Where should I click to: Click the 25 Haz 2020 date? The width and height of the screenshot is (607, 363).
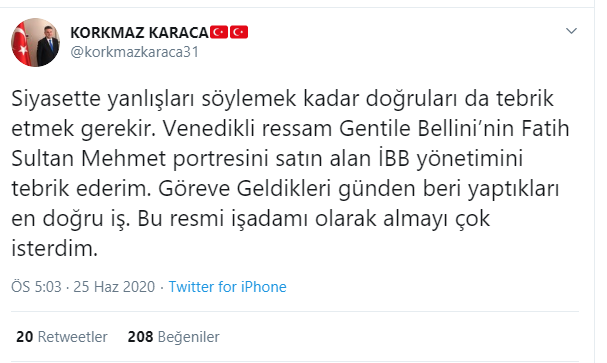(114, 287)
